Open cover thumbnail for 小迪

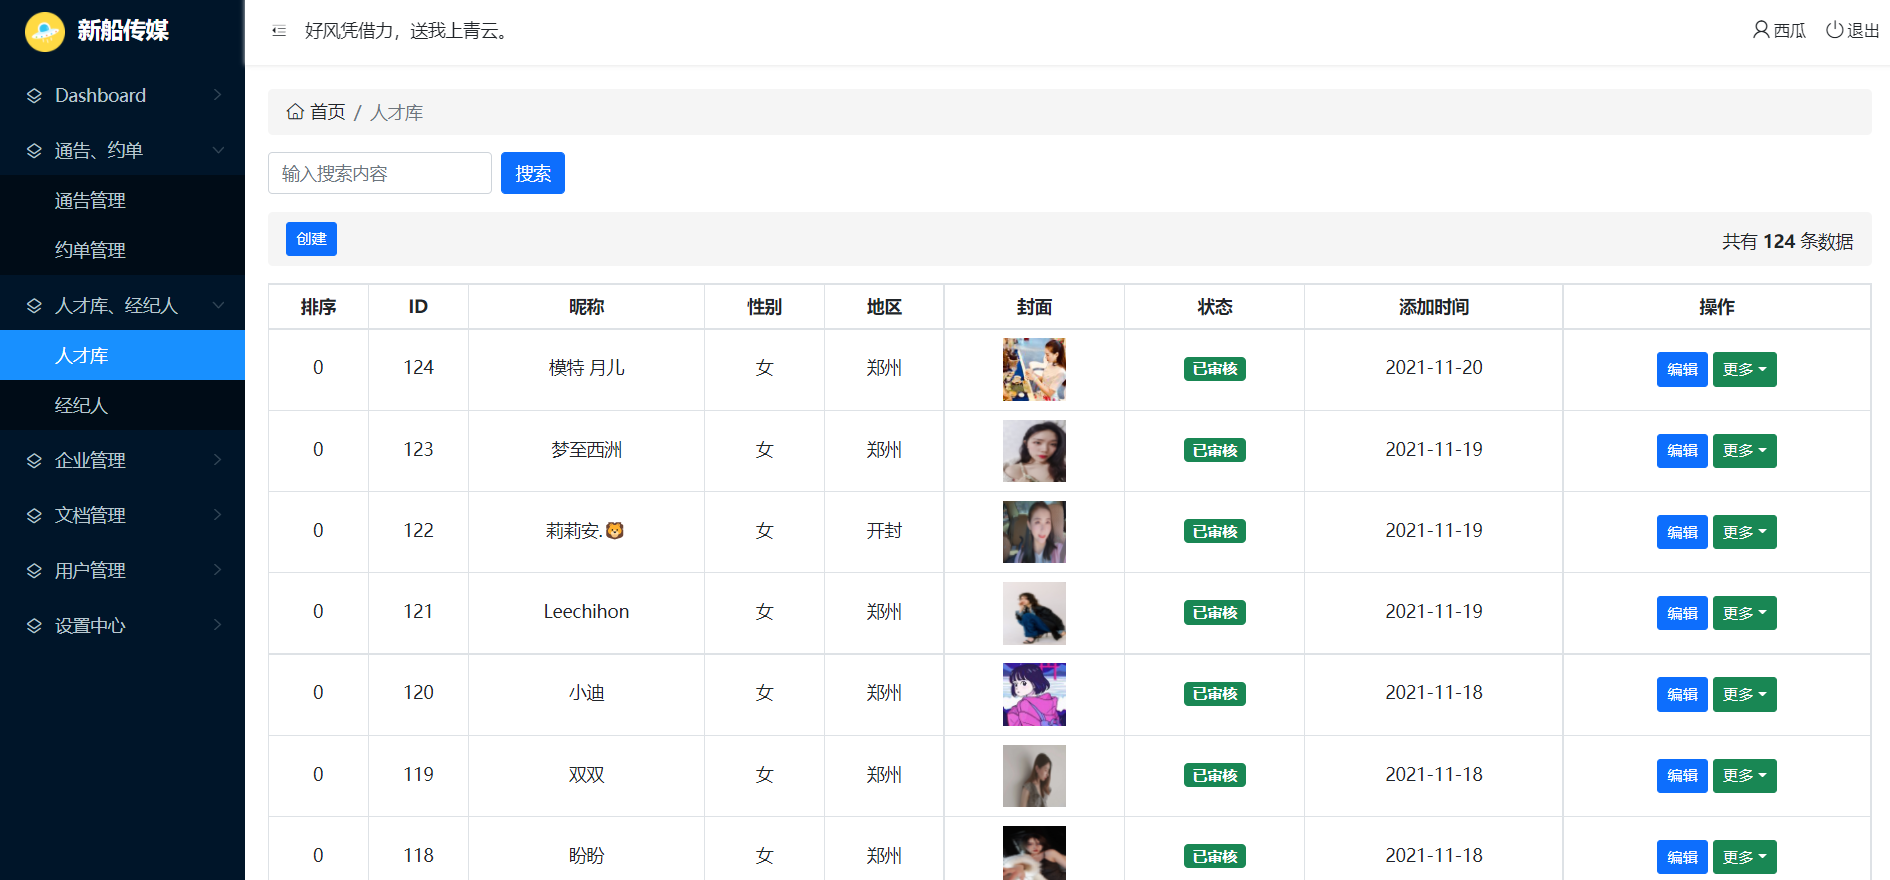[x=1034, y=694]
